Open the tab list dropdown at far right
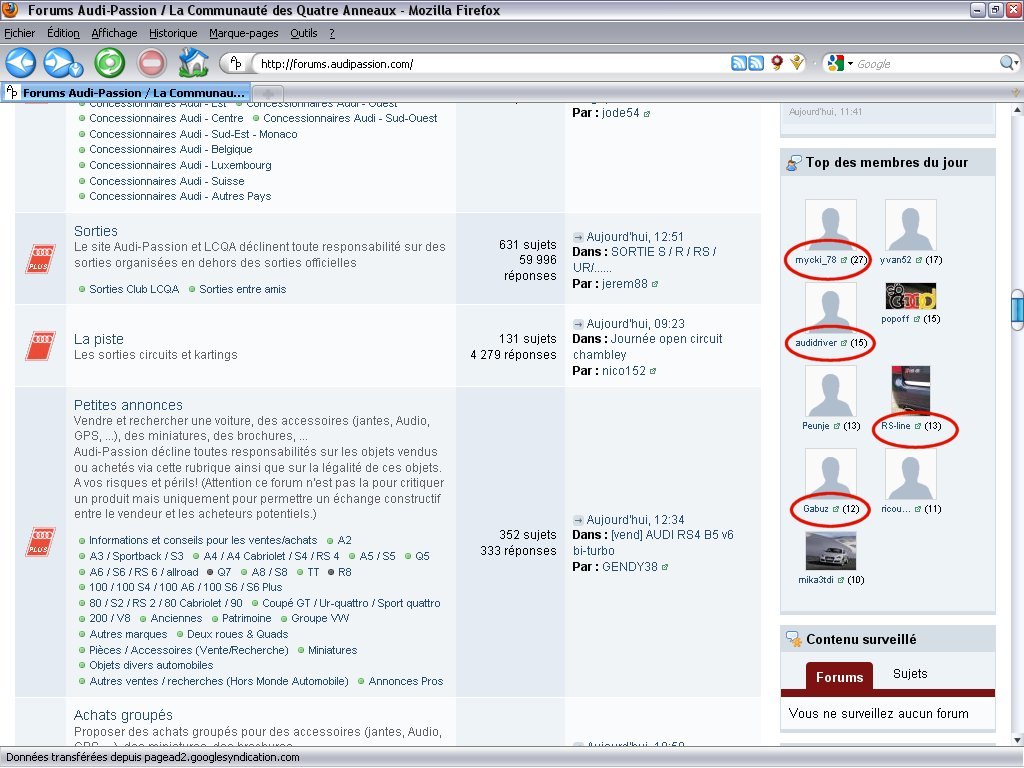The height and width of the screenshot is (768, 1024). pos(1014,93)
